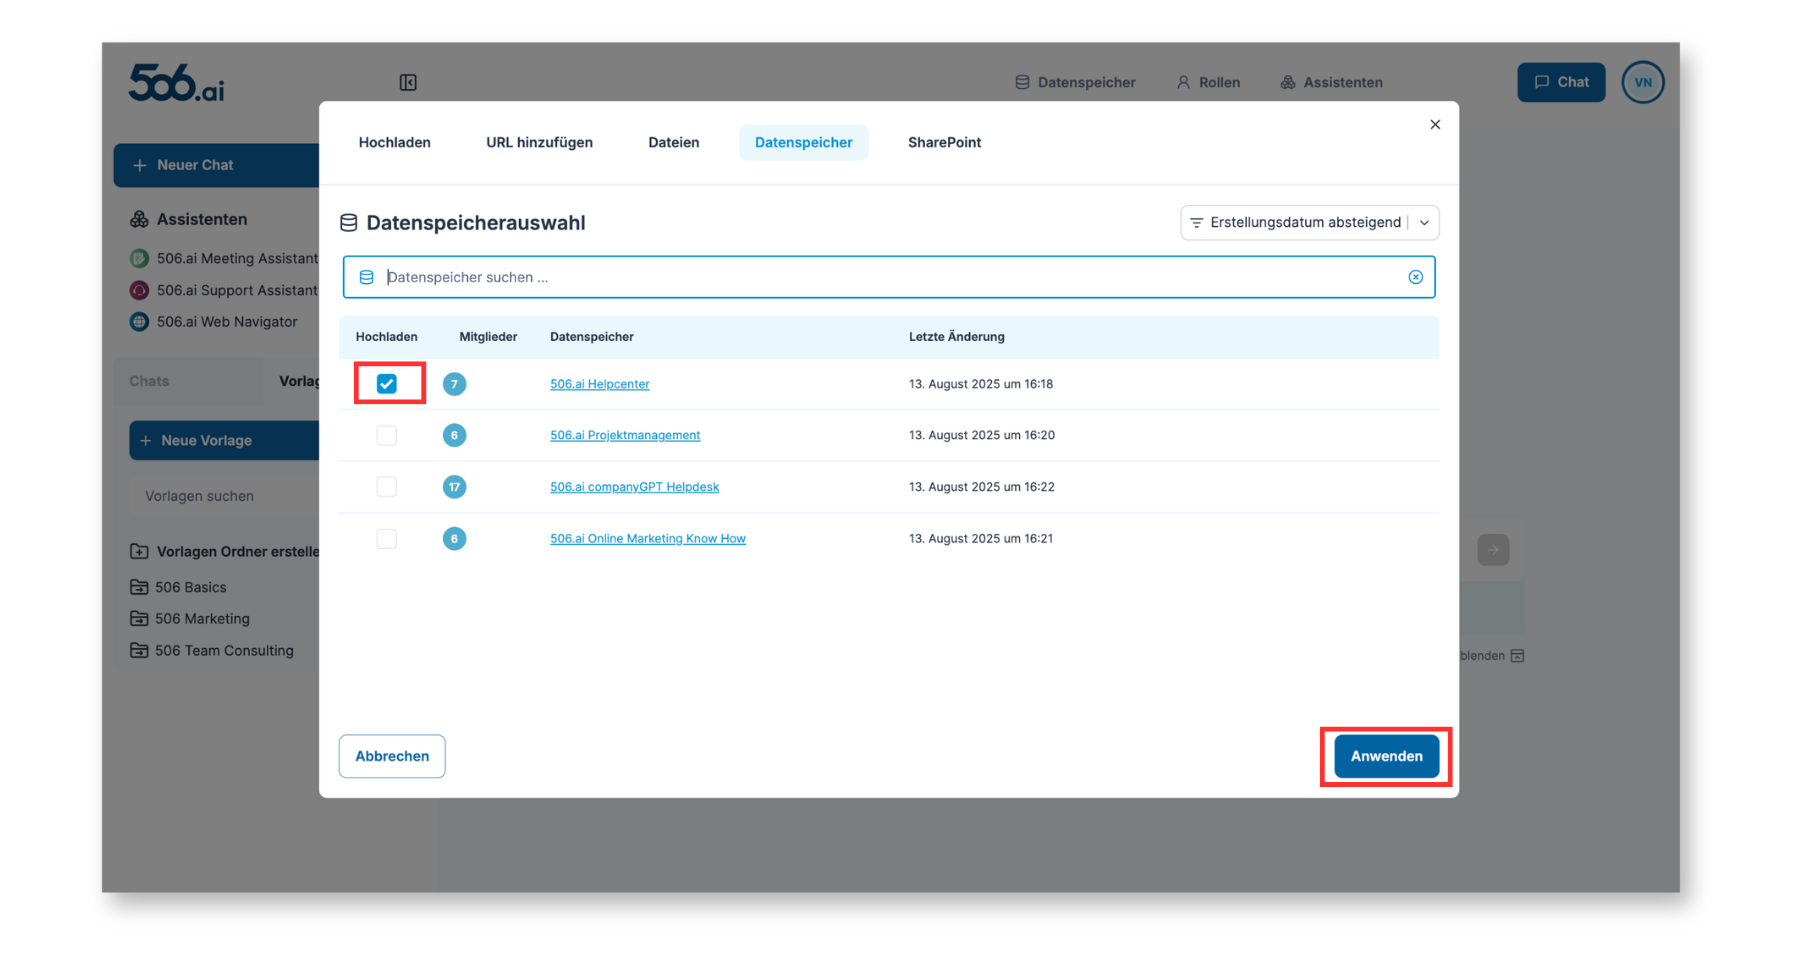This screenshot has width=1800, height=960.
Task: Switch to the Dateien tab
Action: click(674, 142)
